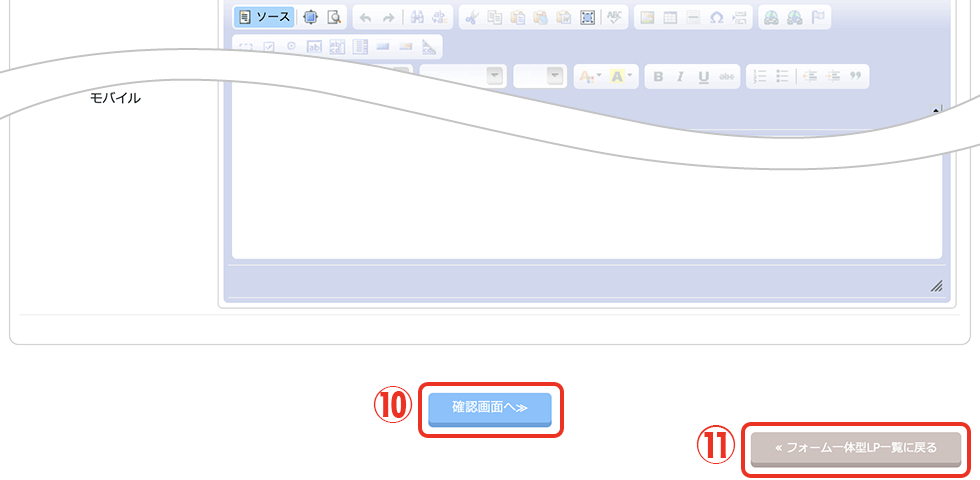Click the Select All icon
The height and width of the screenshot is (480, 980).
[x=587, y=18]
